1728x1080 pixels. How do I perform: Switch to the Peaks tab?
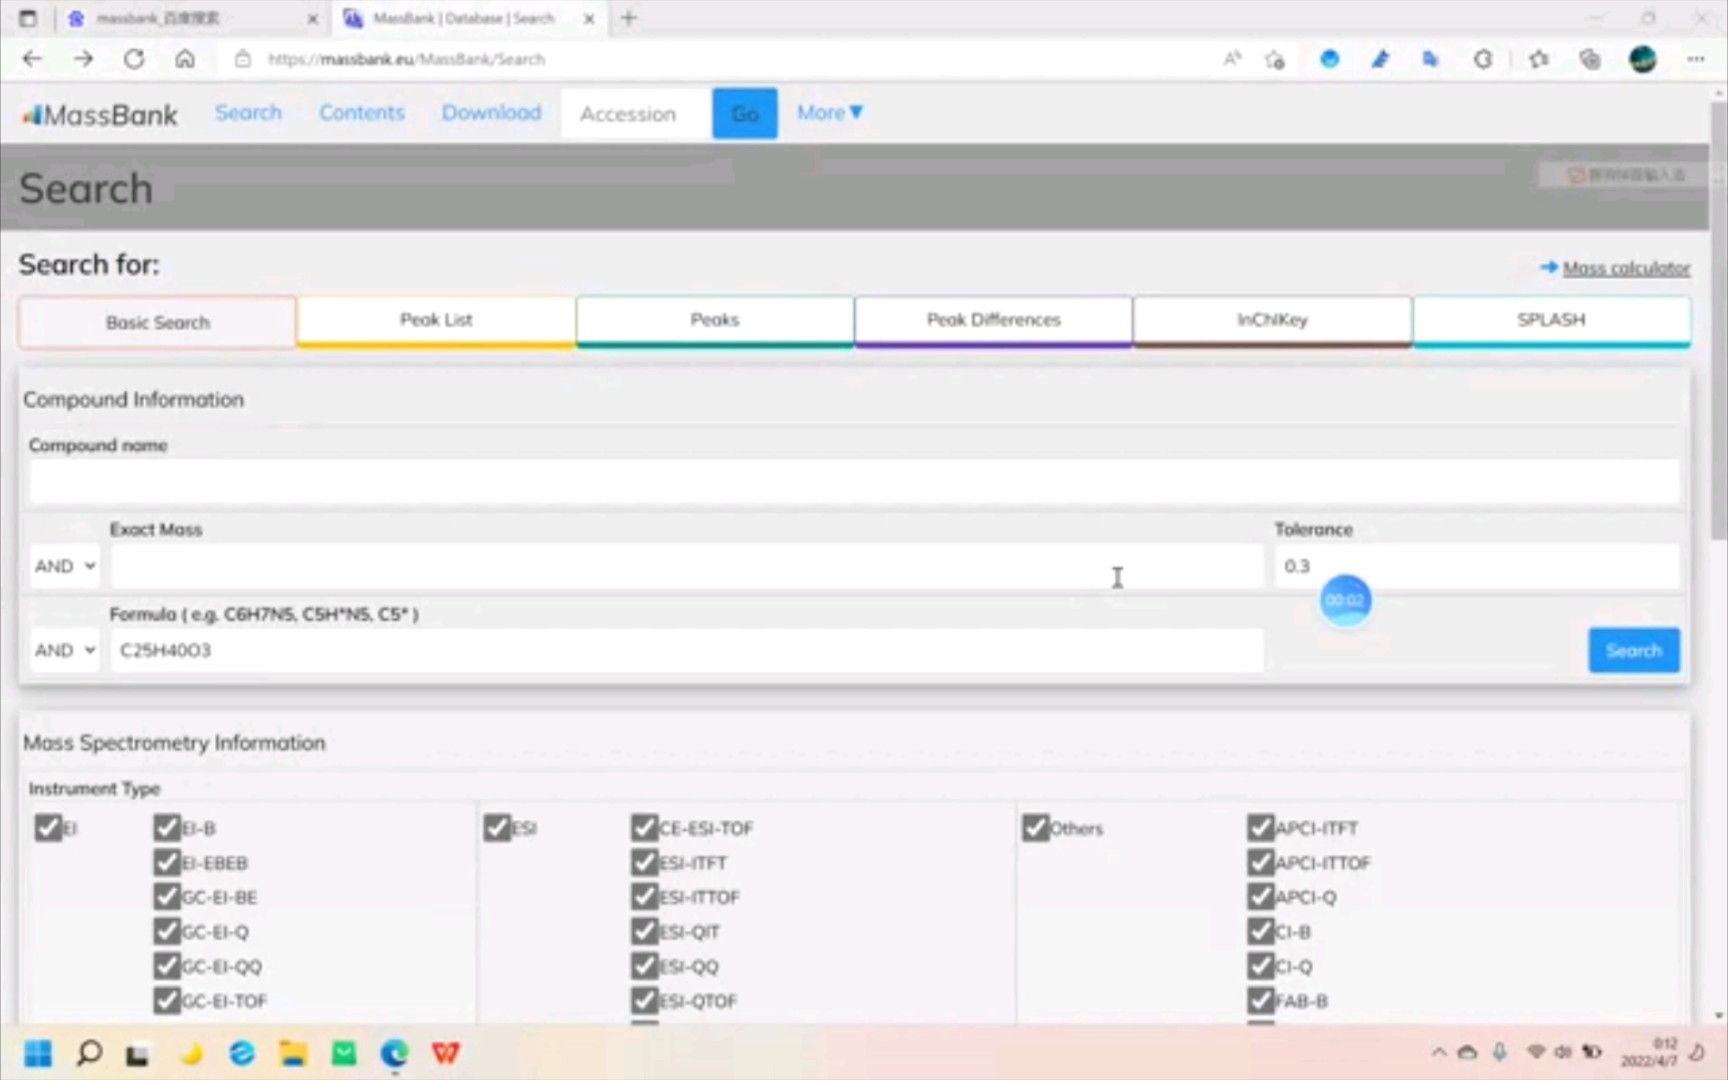tap(715, 320)
